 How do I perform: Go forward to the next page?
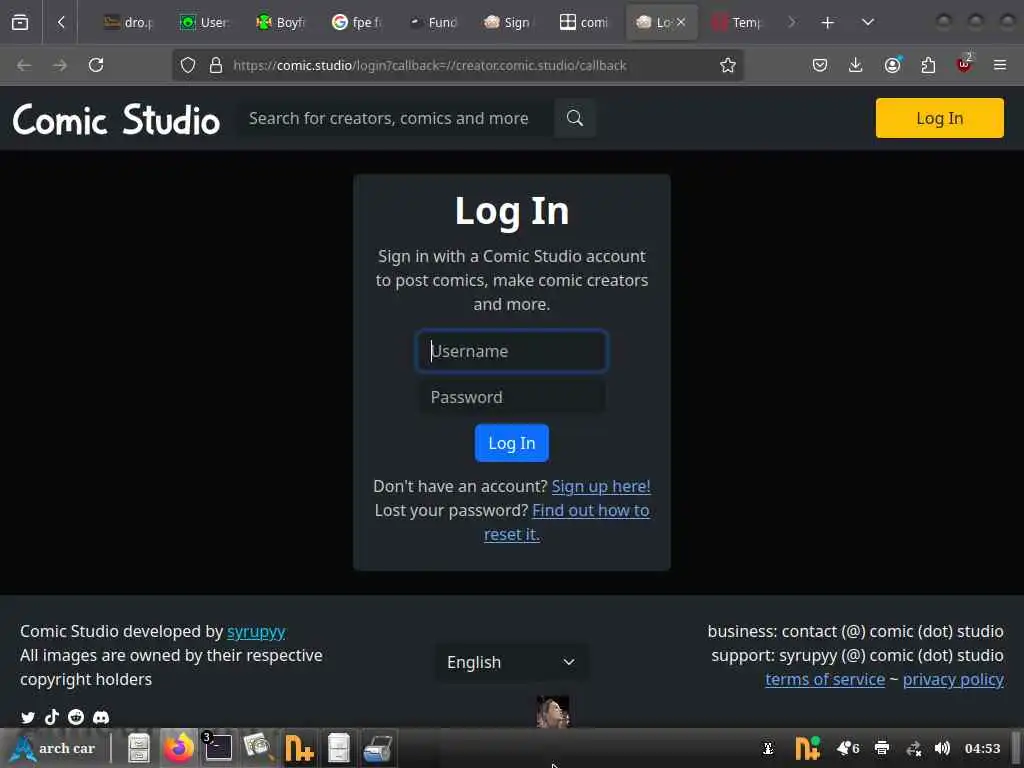[x=60, y=65]
